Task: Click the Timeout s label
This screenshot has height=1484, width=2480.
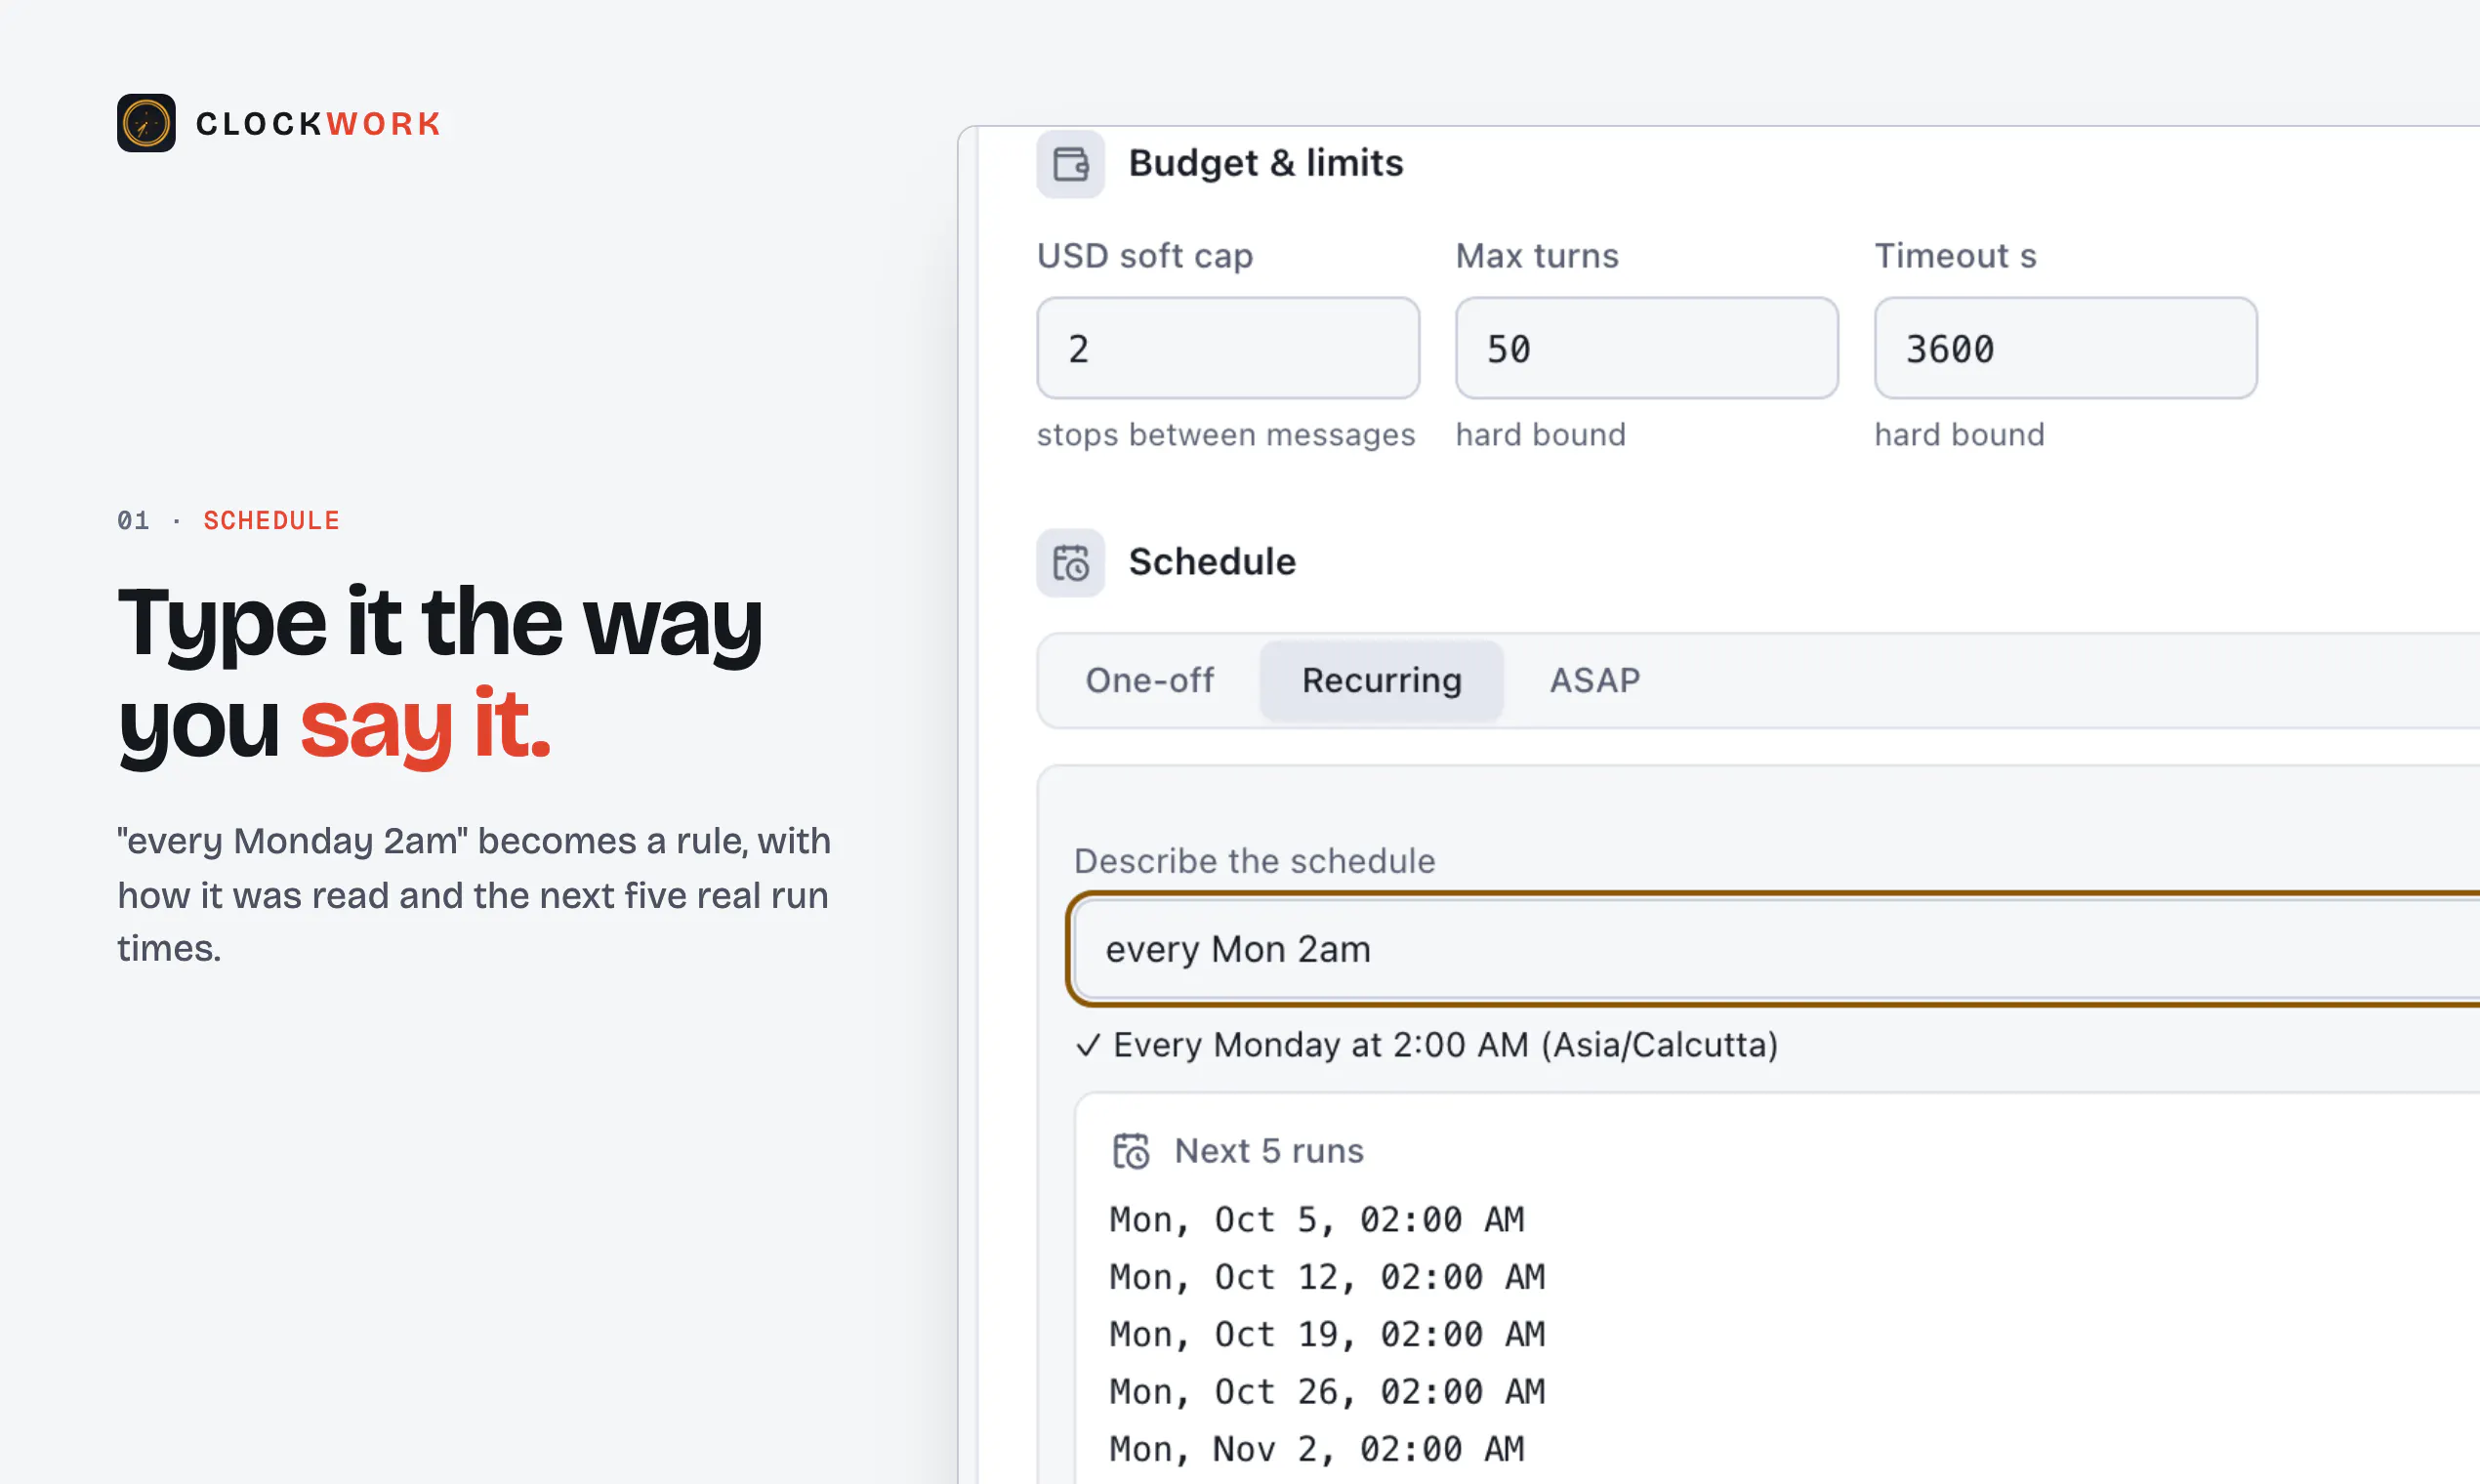Action: pos(1955,256)
